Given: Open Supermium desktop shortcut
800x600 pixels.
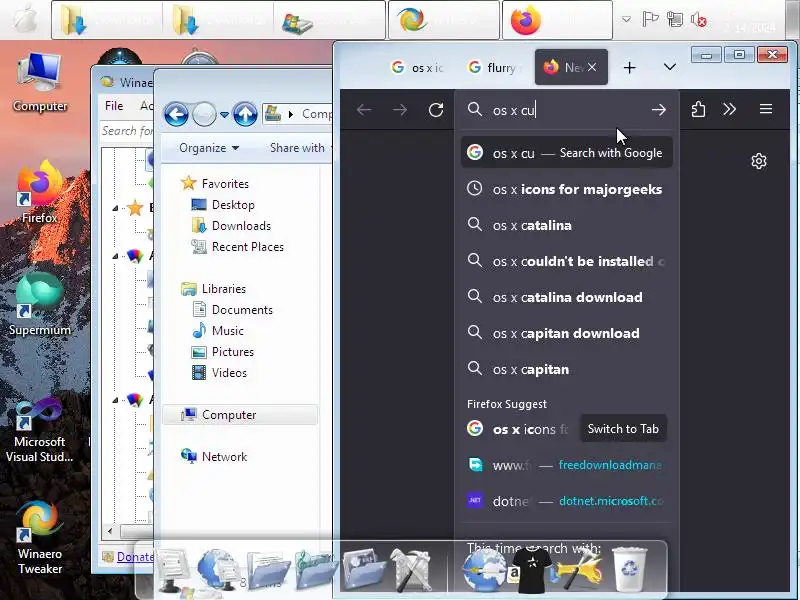Looking at the screenshot, I should (40, 305).
